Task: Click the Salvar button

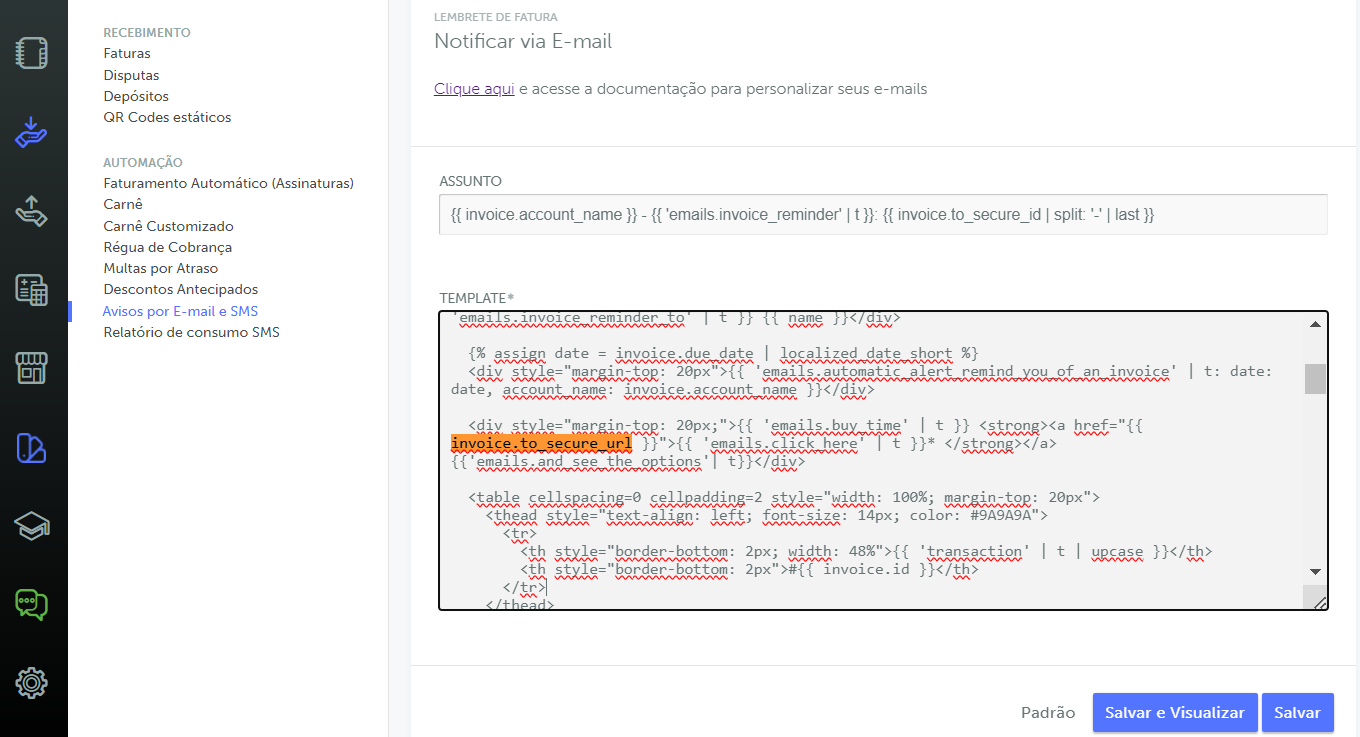Action: coord(1297,713)
